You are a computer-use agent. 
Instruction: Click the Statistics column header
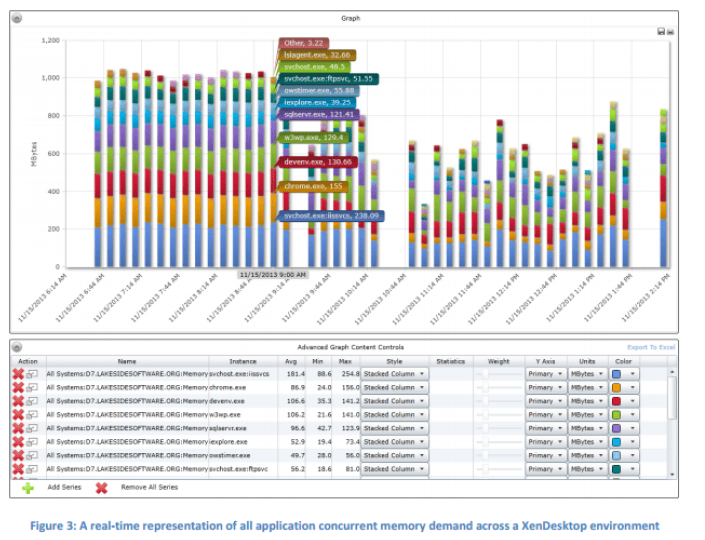(x=451, y=361)
